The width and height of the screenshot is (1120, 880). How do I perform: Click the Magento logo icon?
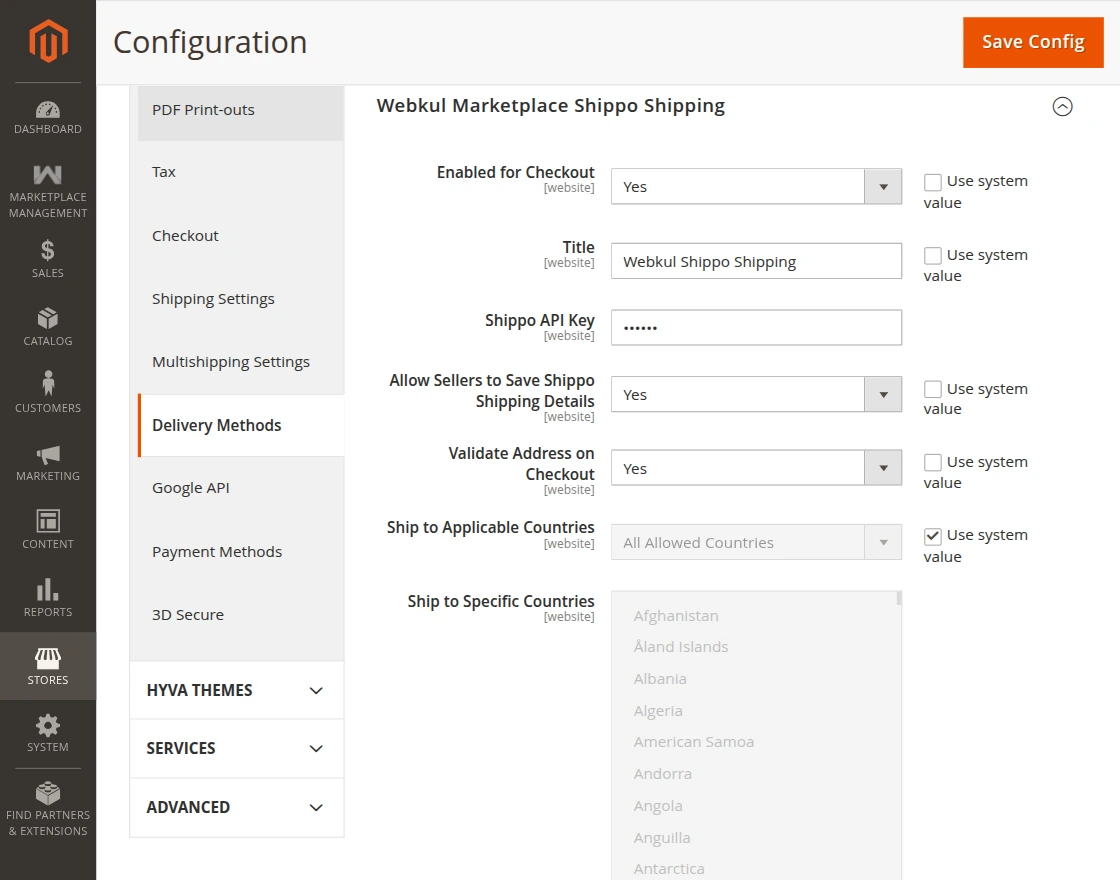[48, 41]
